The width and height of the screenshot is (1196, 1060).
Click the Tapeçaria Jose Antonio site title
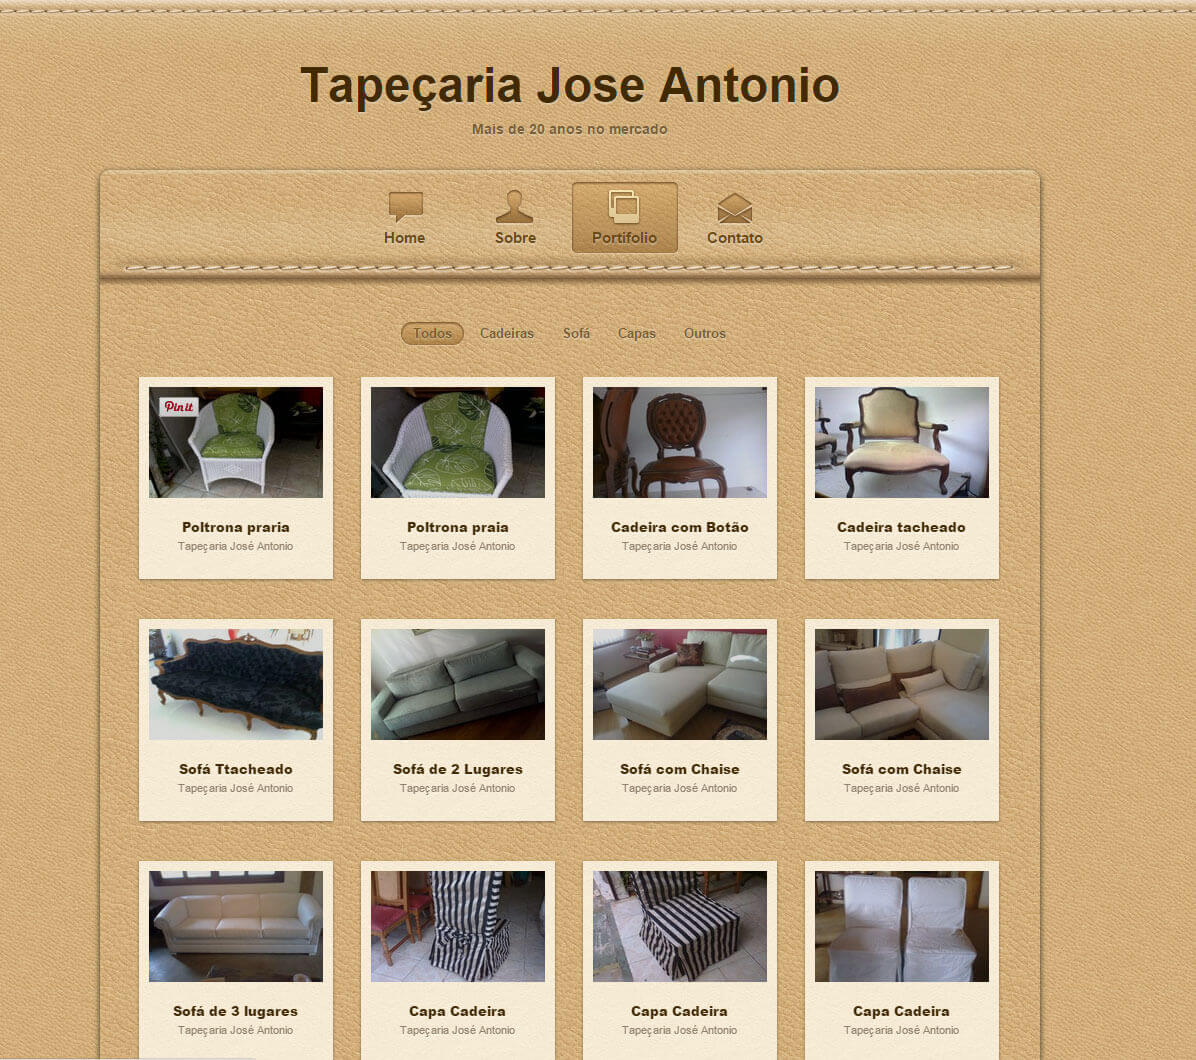tap(570, 85)
